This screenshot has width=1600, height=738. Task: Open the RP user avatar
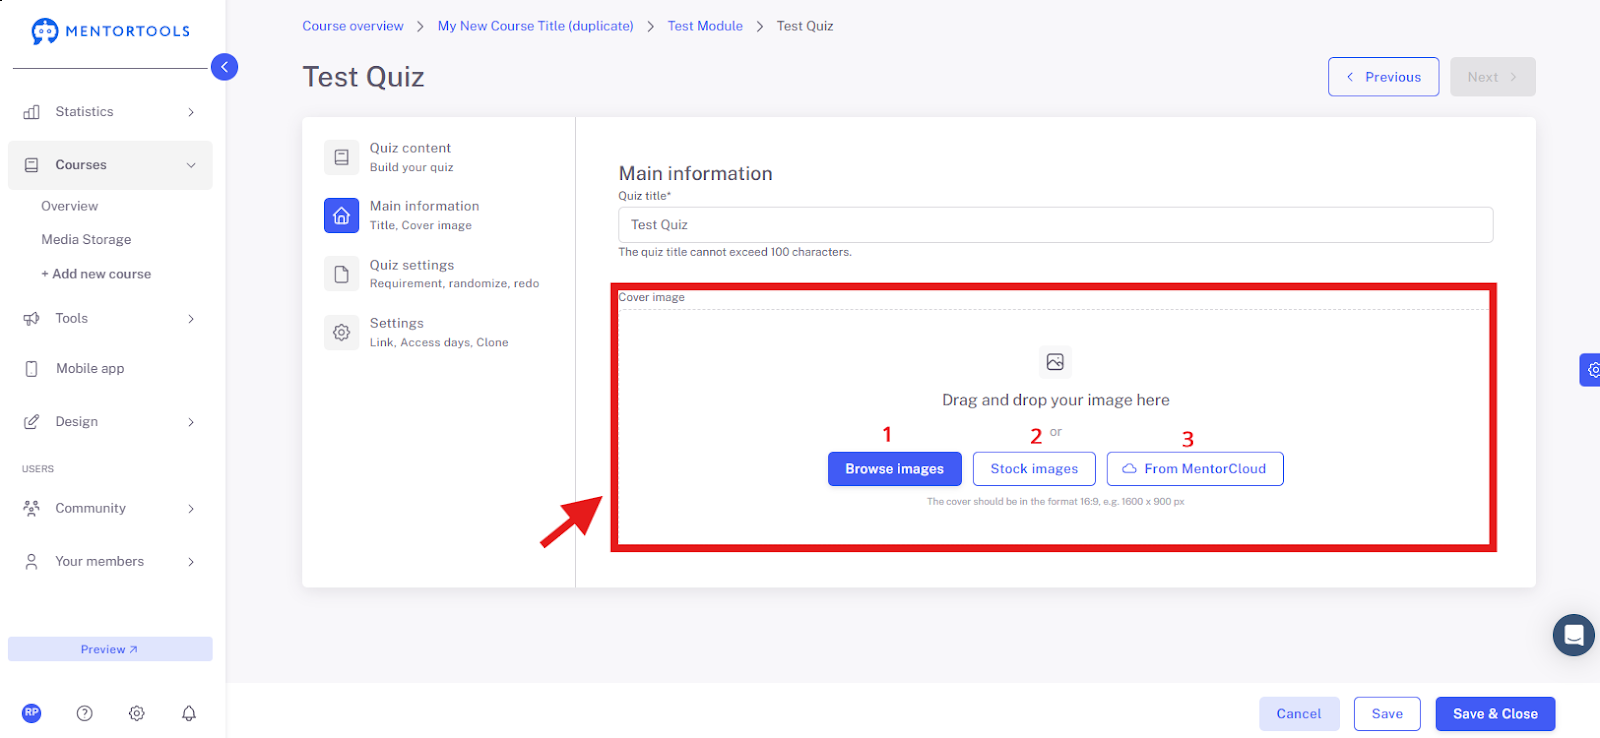[32, 713]
